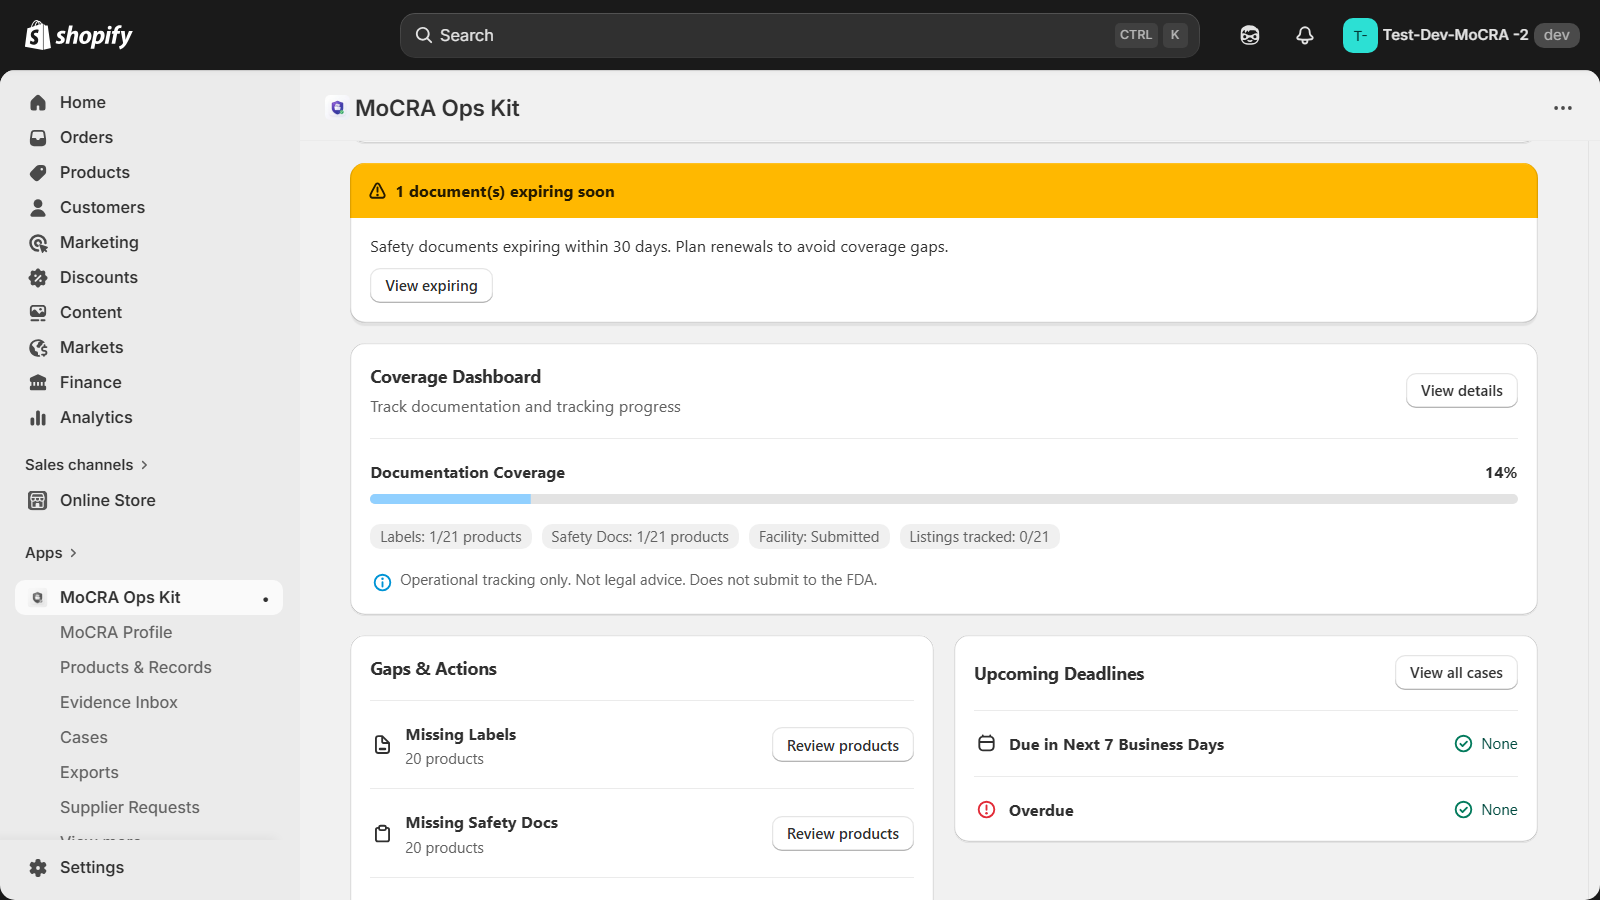The image size is (1600, 900).
Task: Click the Safety Docs: 1/21 products badge
Action: (640, 537)
